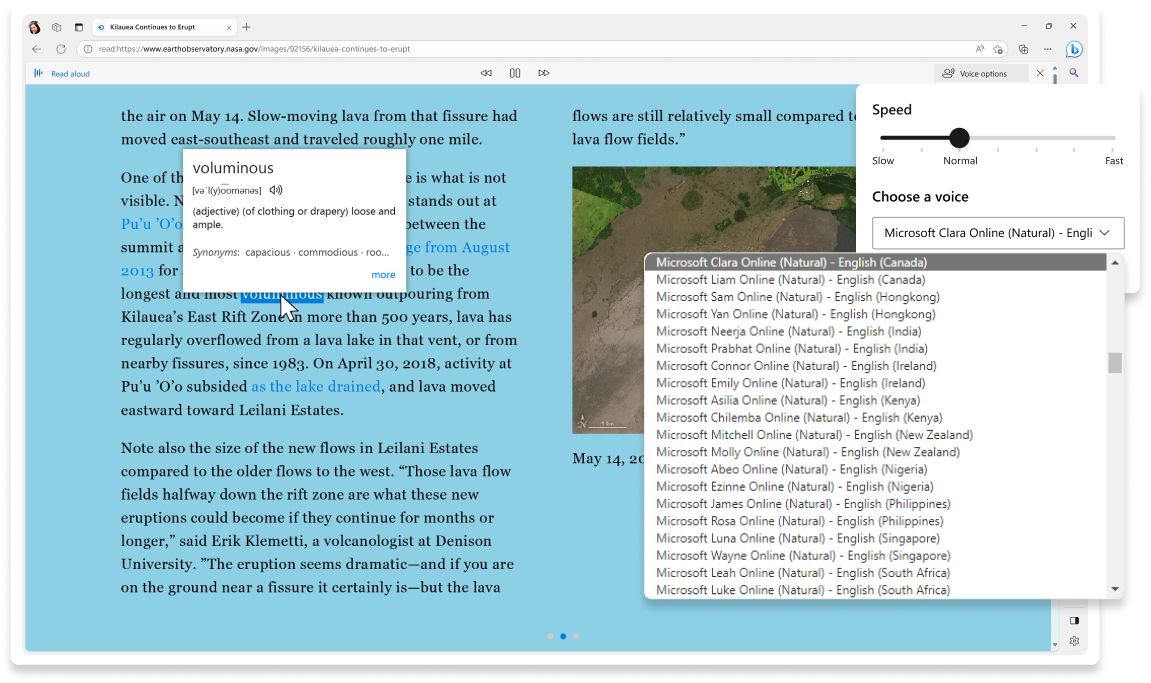Open the Bing chat sidebar icon
The height and width of the screenshot is (683, 1151).
tap(1074, 49)
